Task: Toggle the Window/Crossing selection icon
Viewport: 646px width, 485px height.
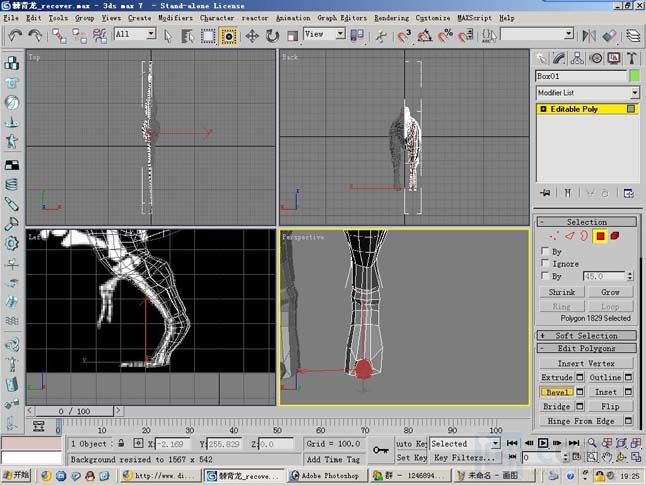Action: point(229,36)
